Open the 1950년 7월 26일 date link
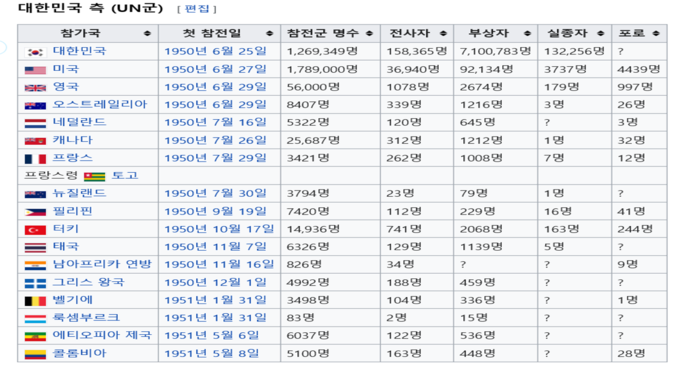This screenshot has width=680, height=367. tap(215, 140)
